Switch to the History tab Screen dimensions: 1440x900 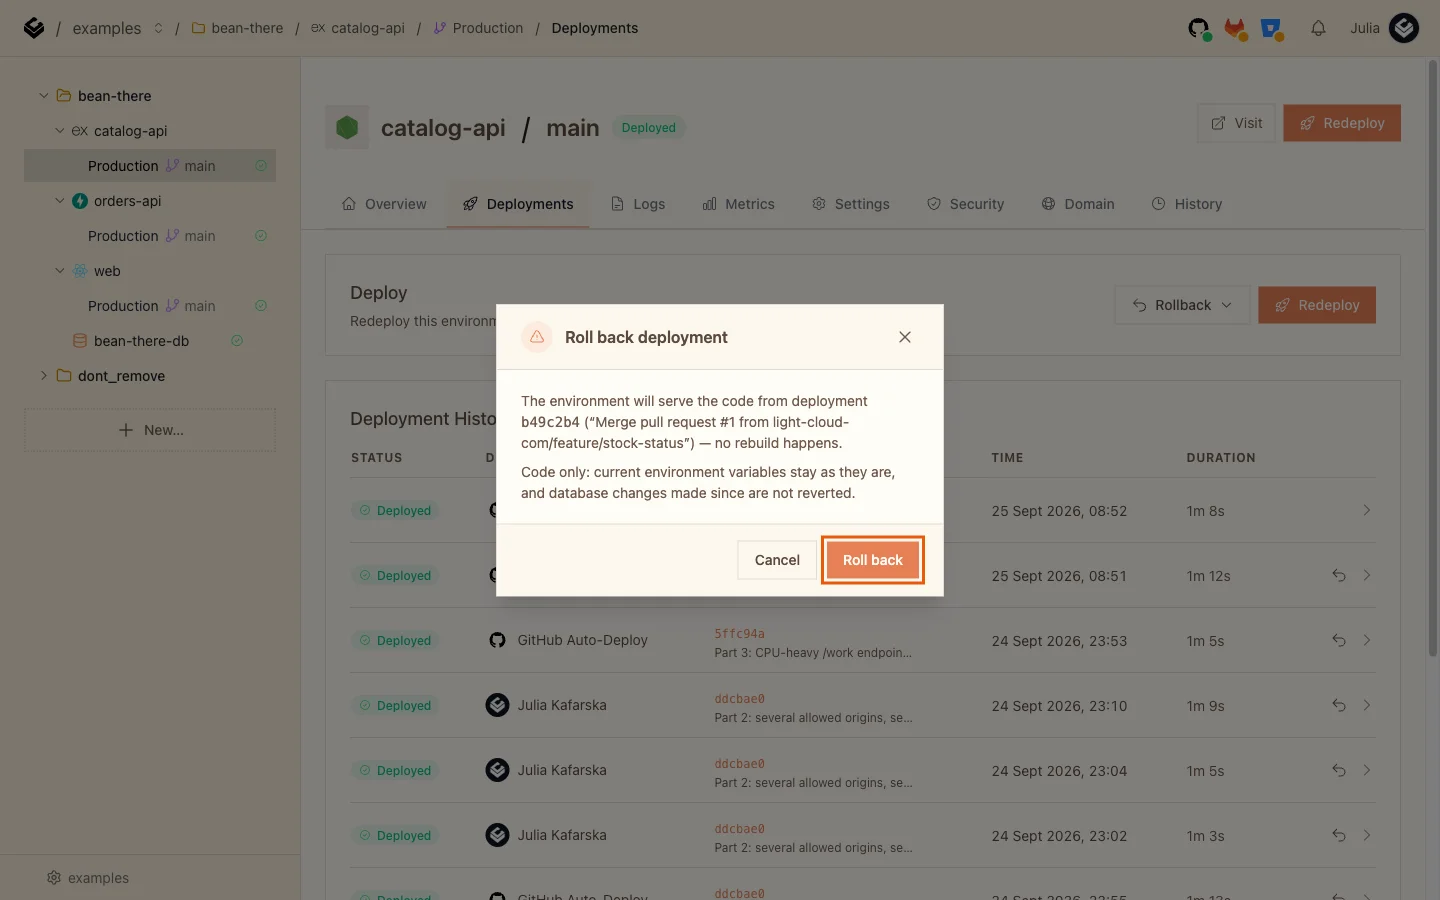click(1187, 204)
